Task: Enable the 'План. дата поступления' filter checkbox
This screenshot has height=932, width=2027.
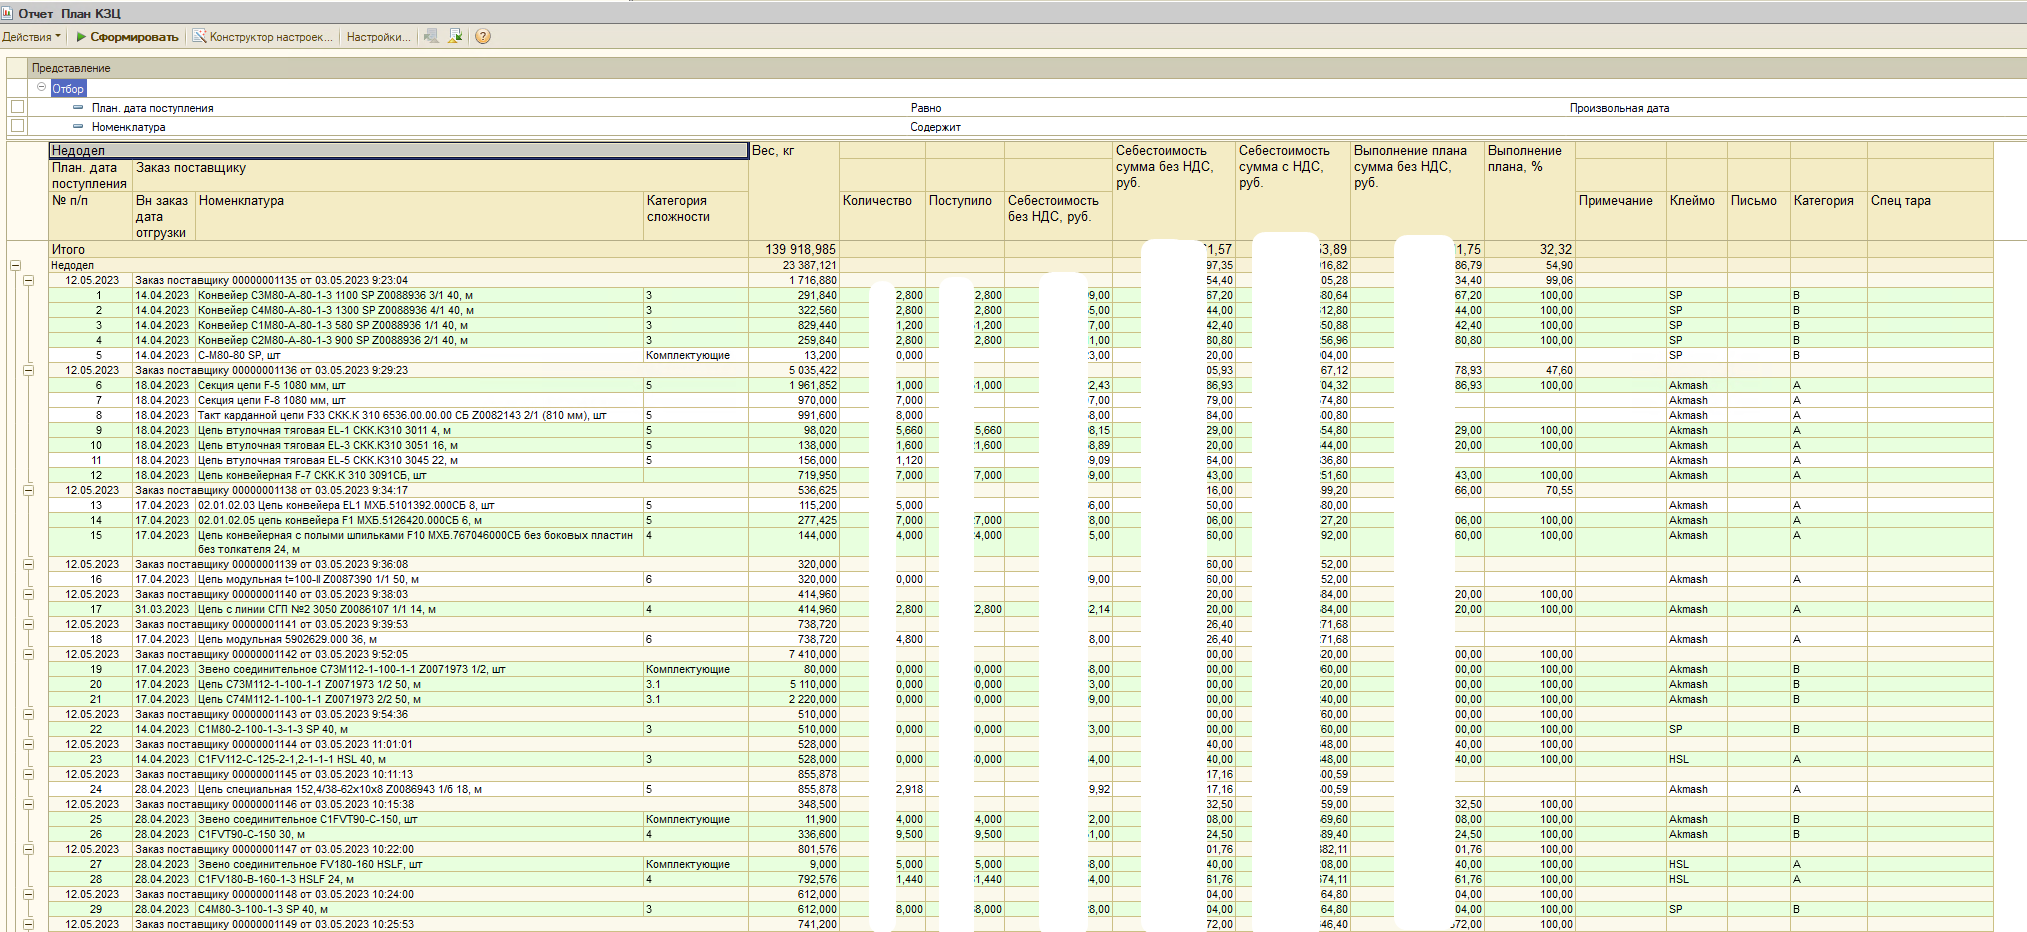Action: click(17, 107)
